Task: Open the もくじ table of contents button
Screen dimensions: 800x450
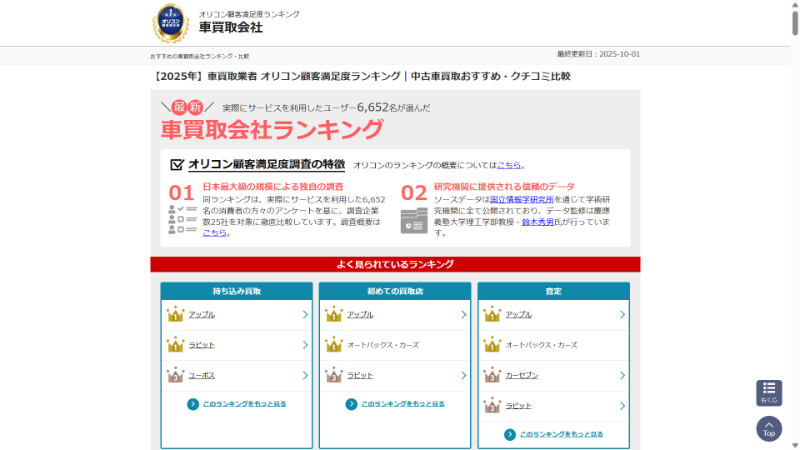Action: [x=769, y=392]
